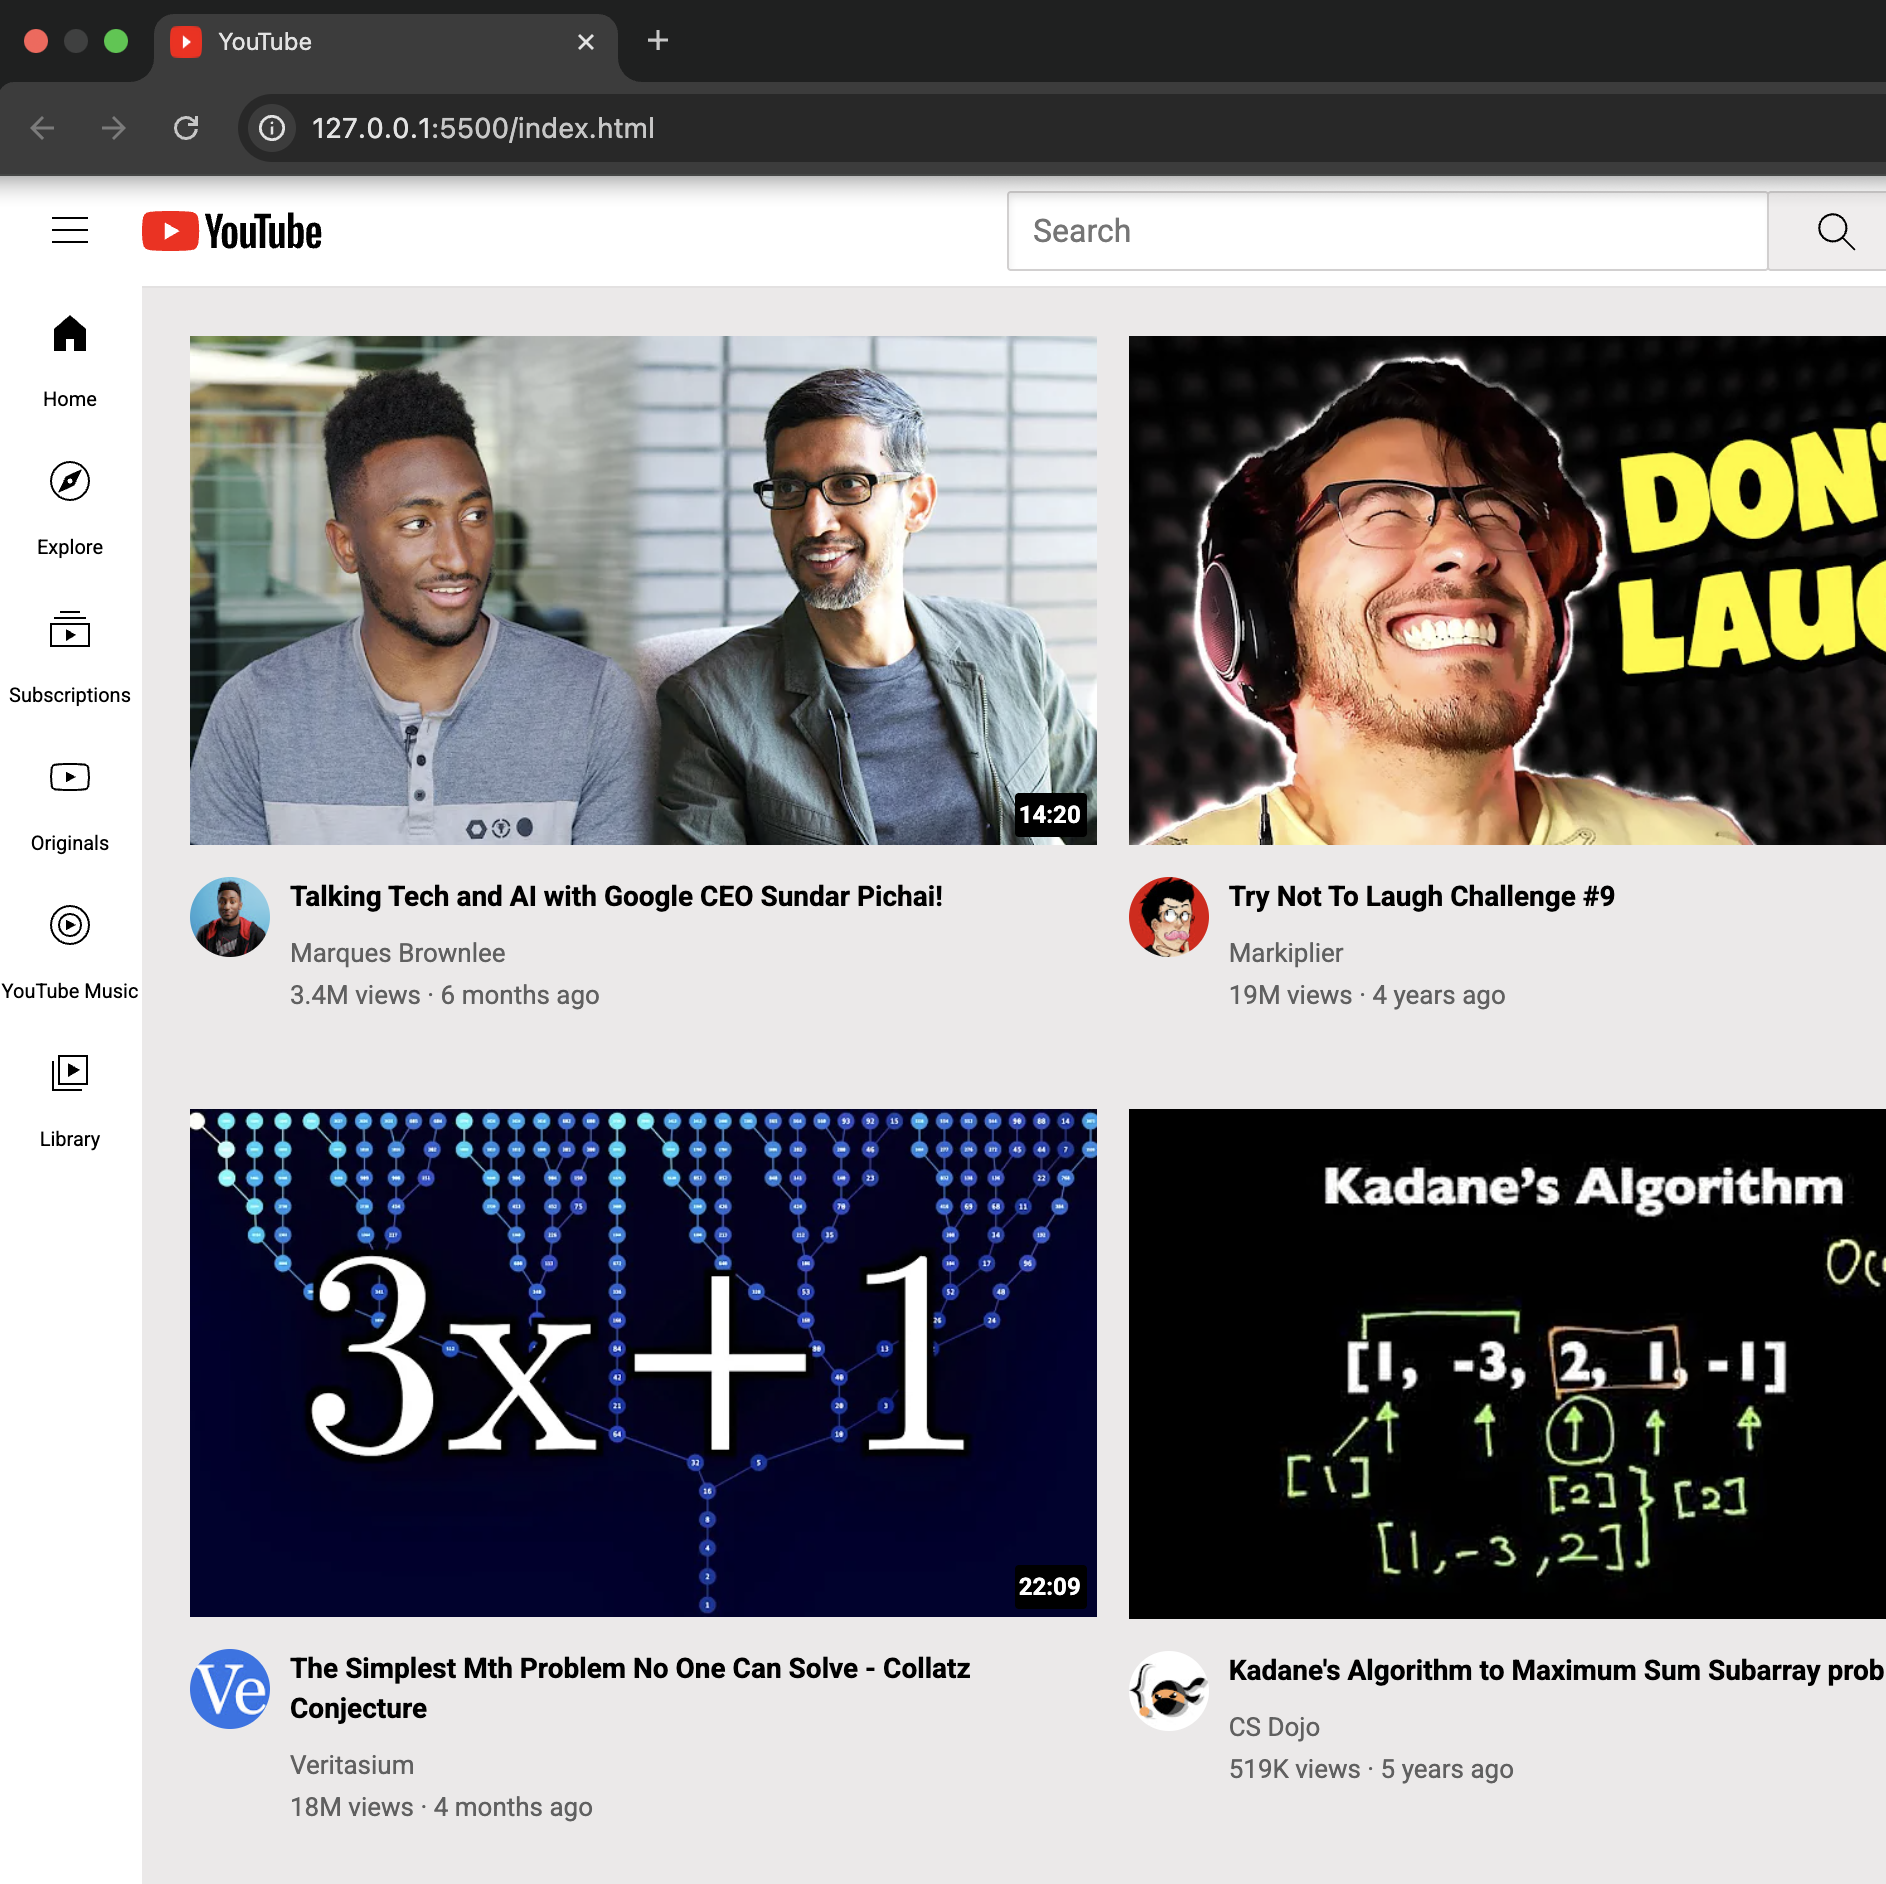The width and height of the screenshot is (1886, 1884).
Task: Click the browser reload icon
Action: point(186,128)
